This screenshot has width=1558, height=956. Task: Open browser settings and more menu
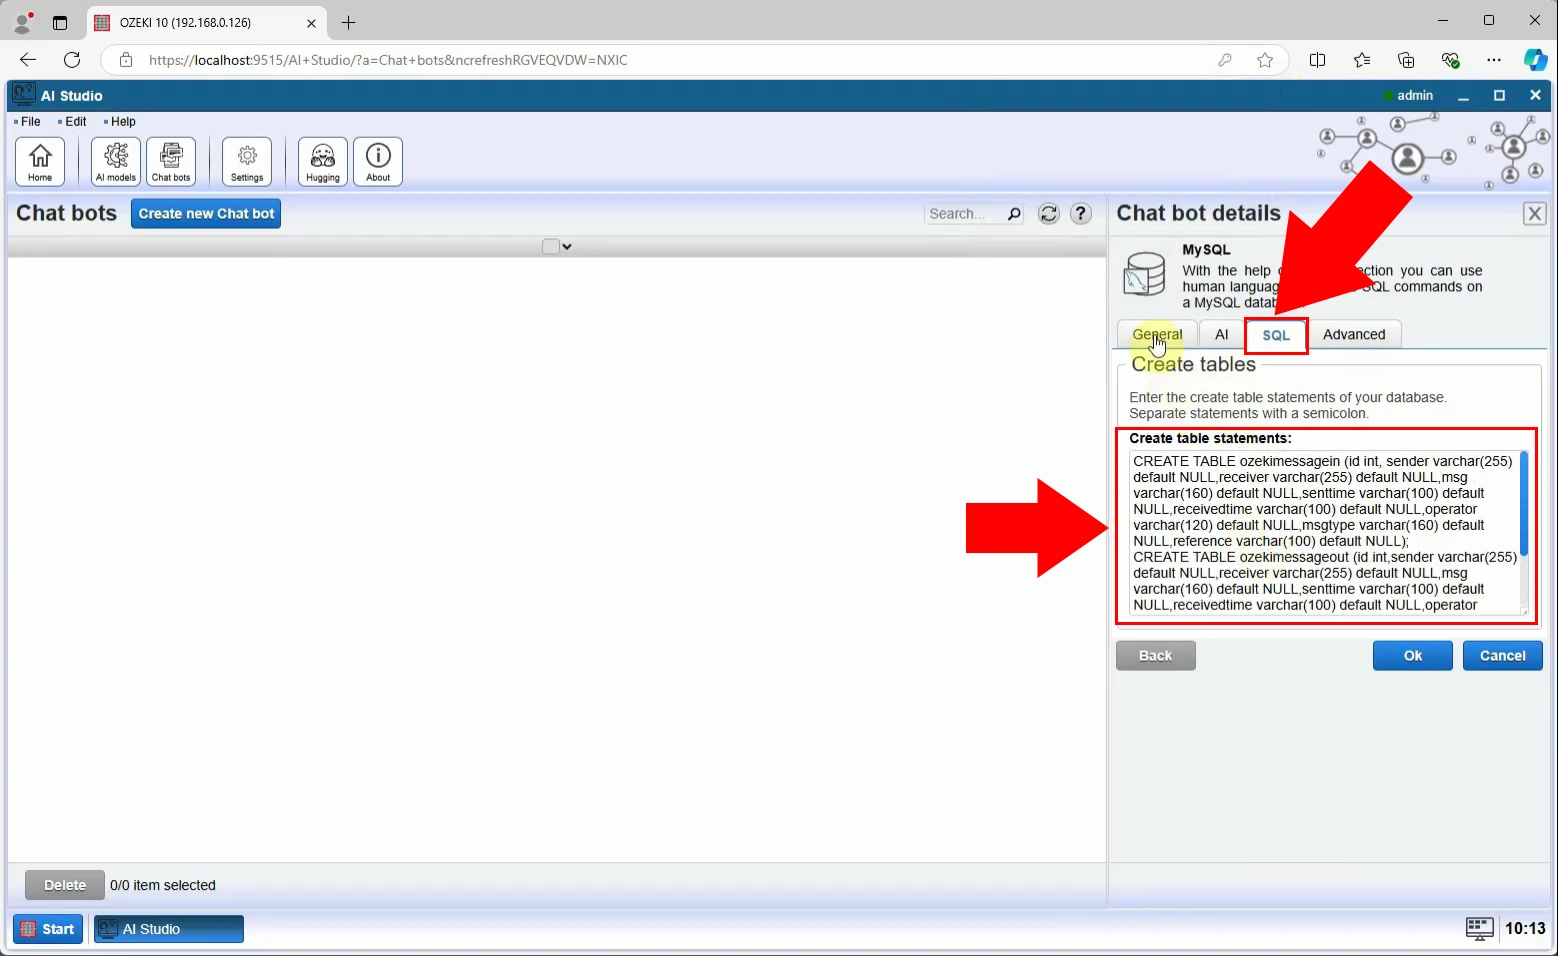(1494, 60)
